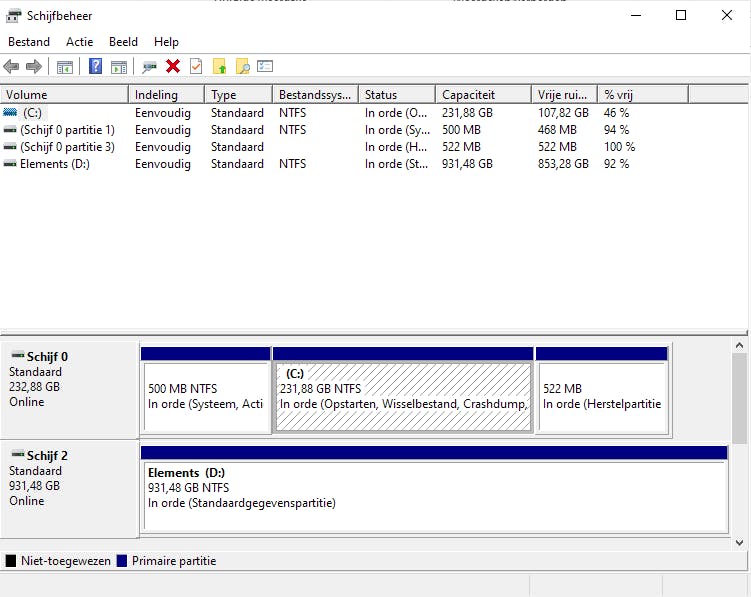Select the Elements (D:) volume row
This screenshot has height=597, width=751.
(x=54, y=164)
